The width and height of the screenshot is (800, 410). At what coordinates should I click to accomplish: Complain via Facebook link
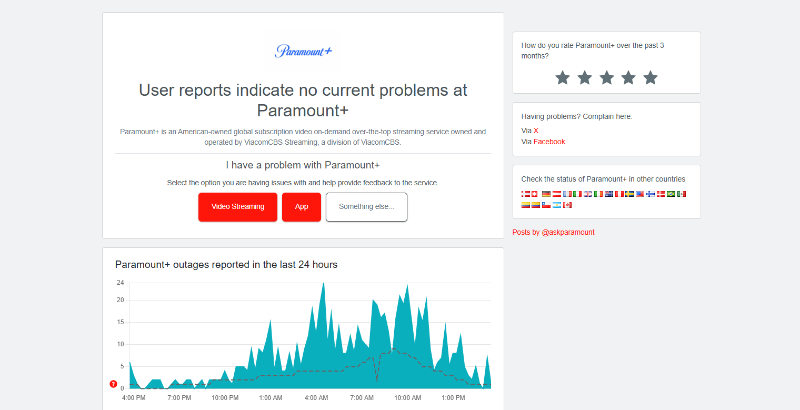549,142
